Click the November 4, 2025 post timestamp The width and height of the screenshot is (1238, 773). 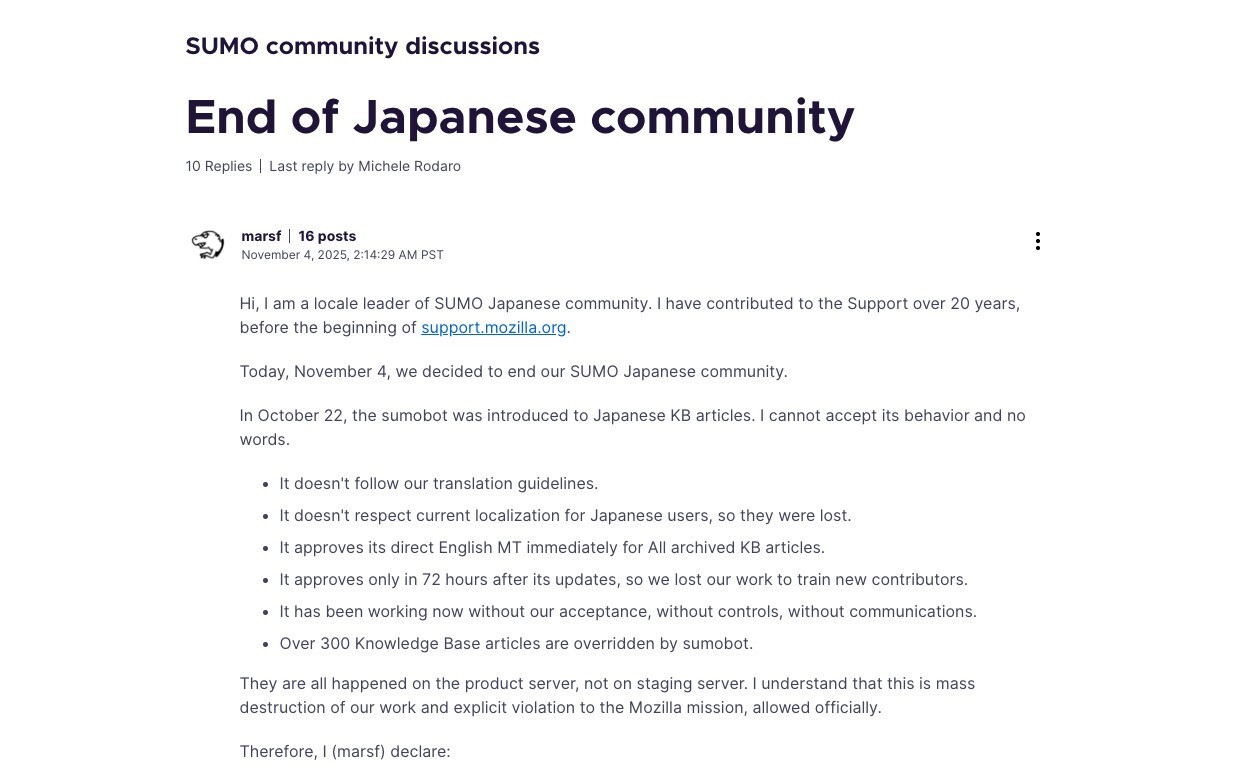click(342, 255)
